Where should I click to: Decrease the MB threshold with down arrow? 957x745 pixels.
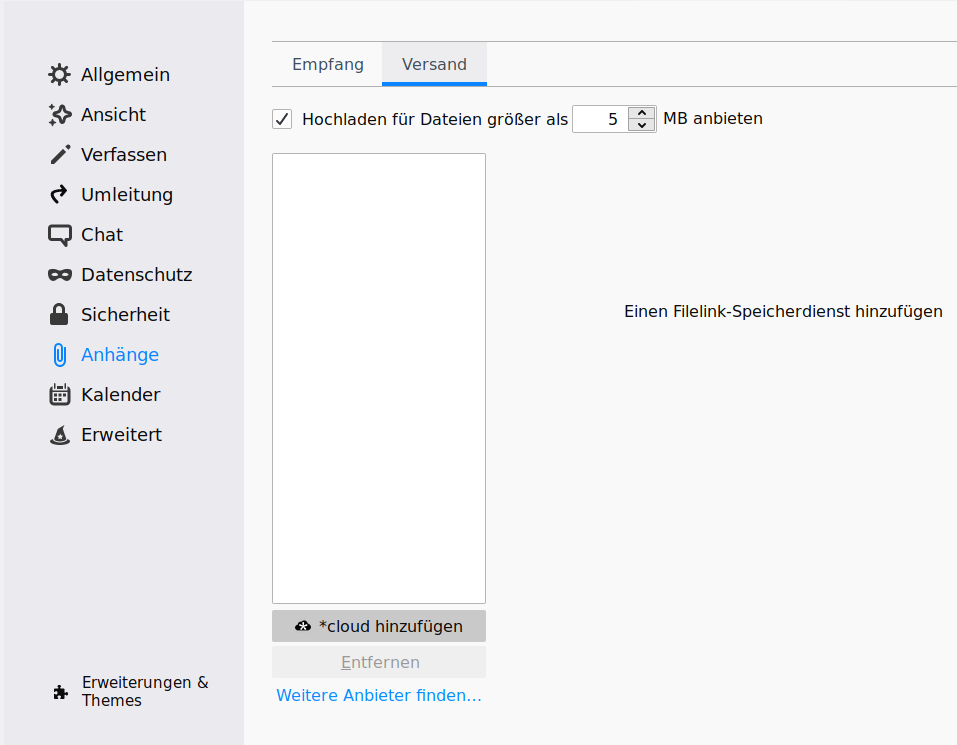641,125
